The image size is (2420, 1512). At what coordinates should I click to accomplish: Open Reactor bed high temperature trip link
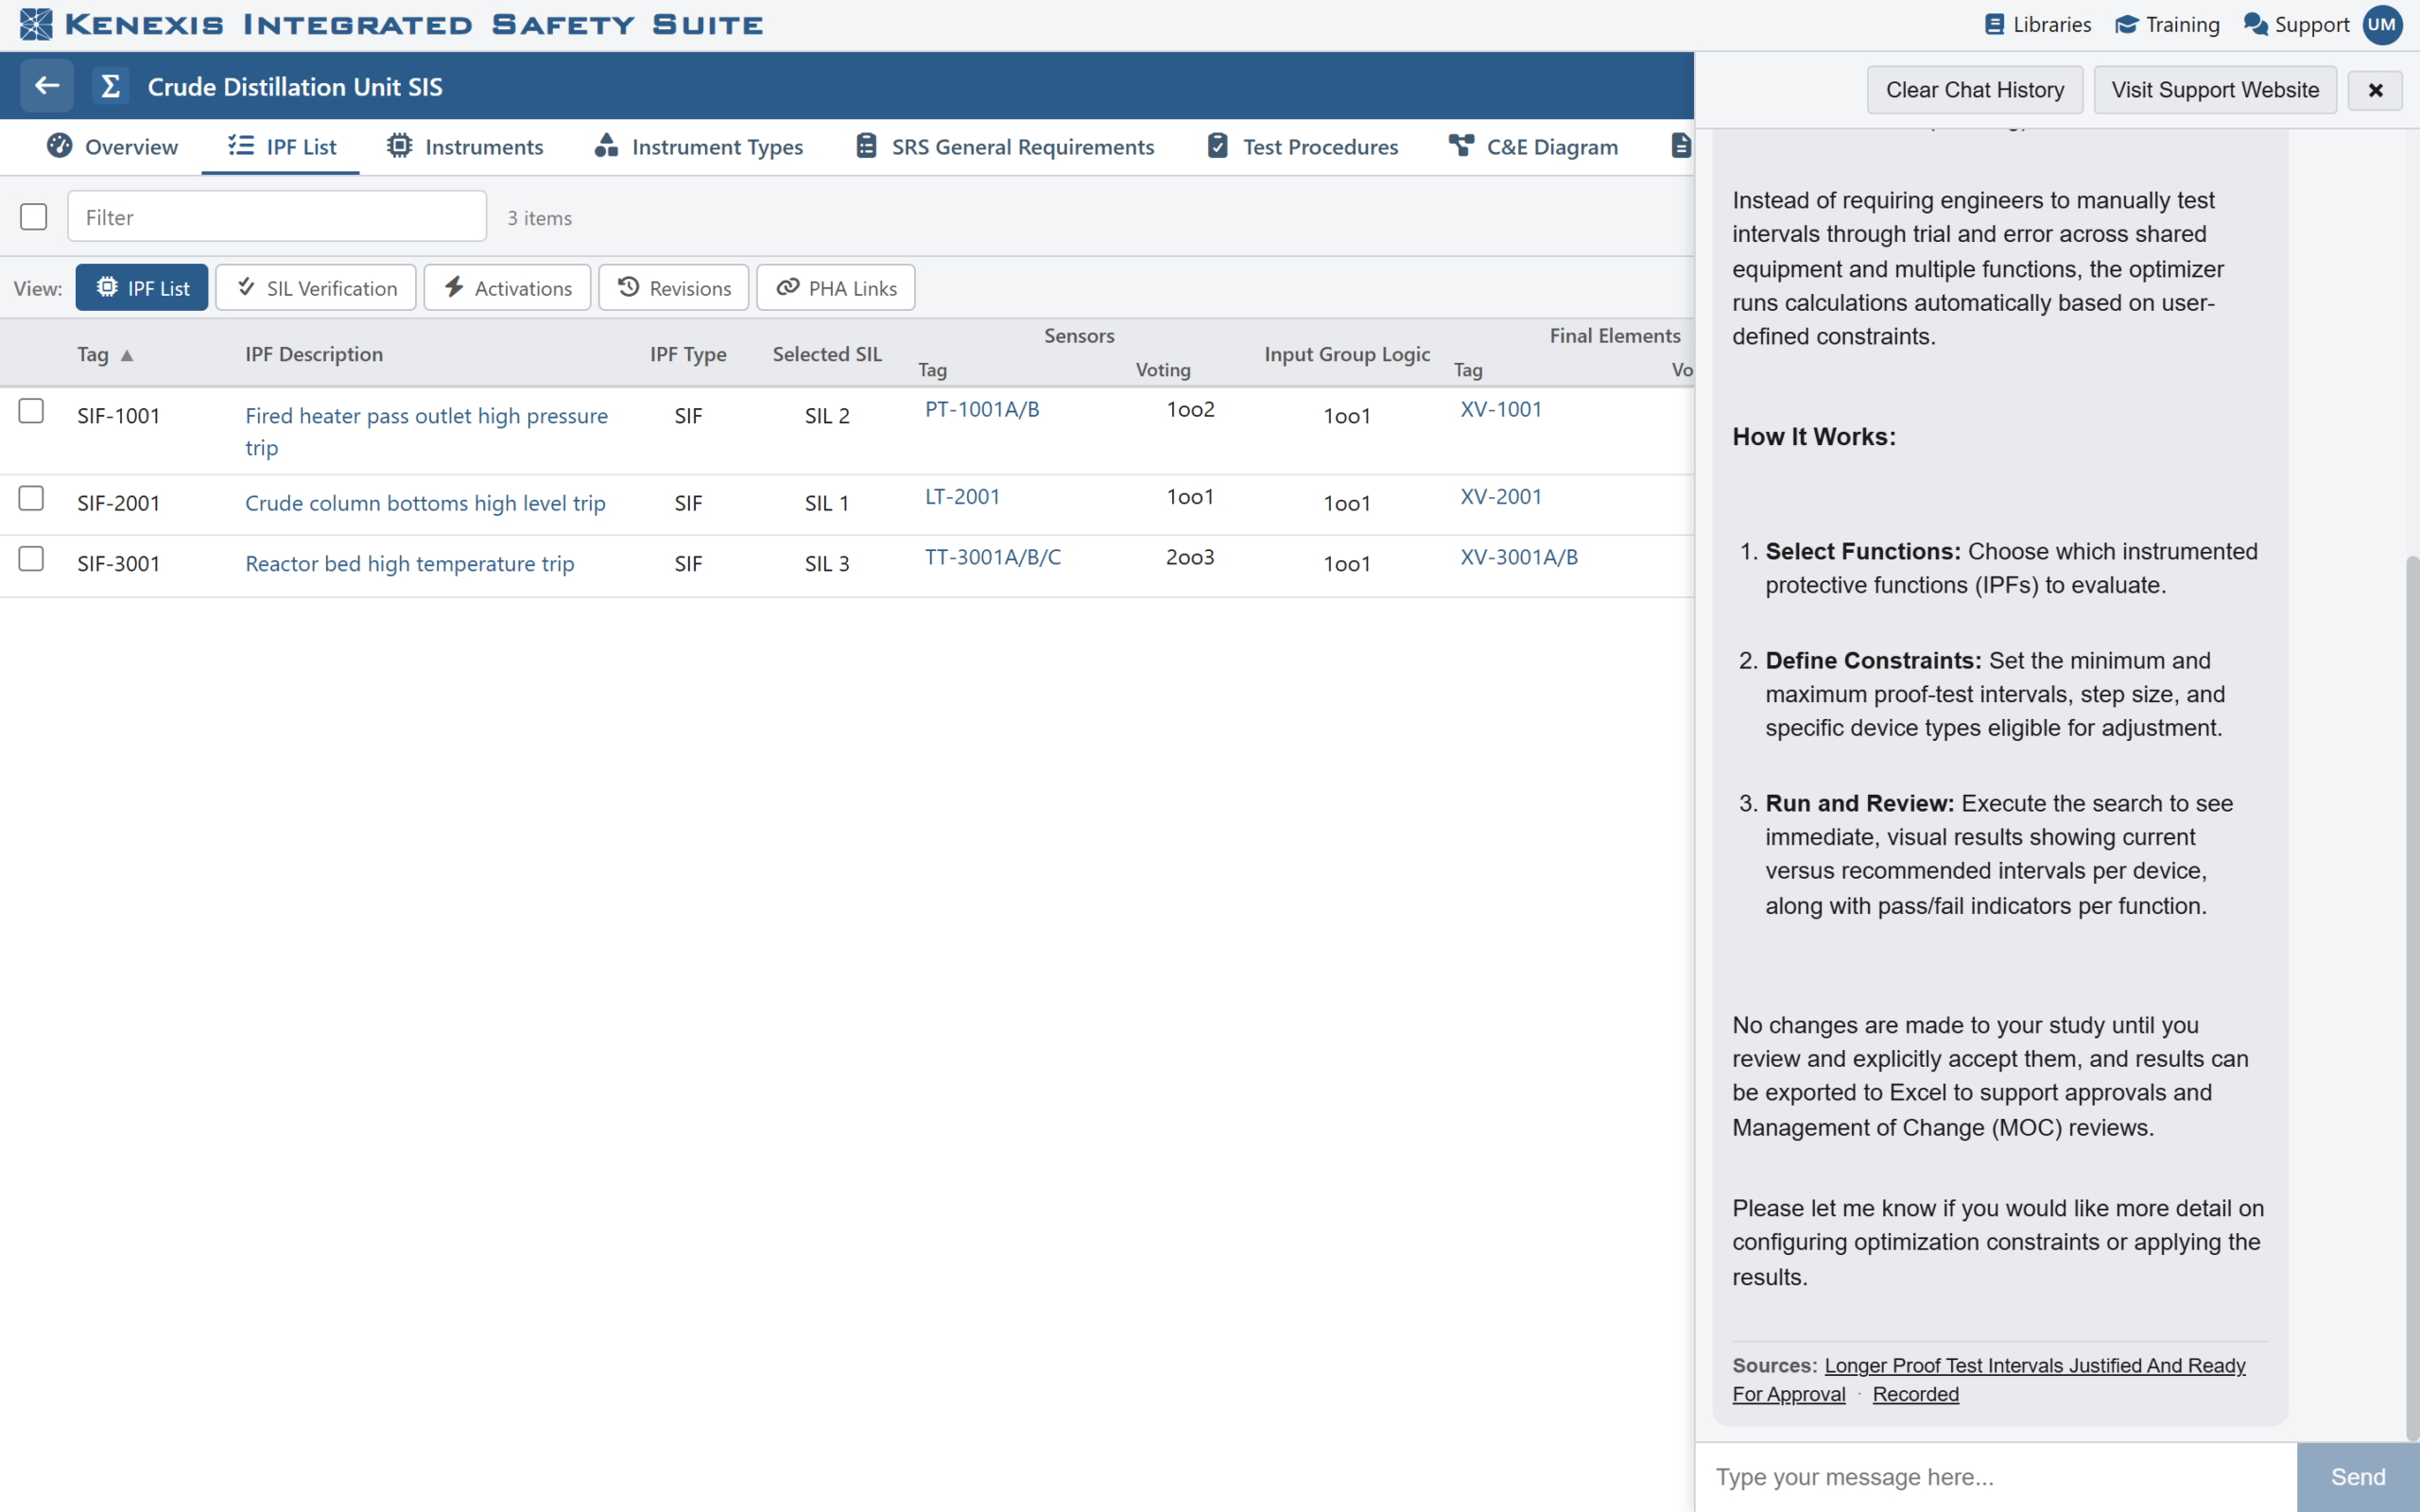pyautogui.click(x=409, y=563)
